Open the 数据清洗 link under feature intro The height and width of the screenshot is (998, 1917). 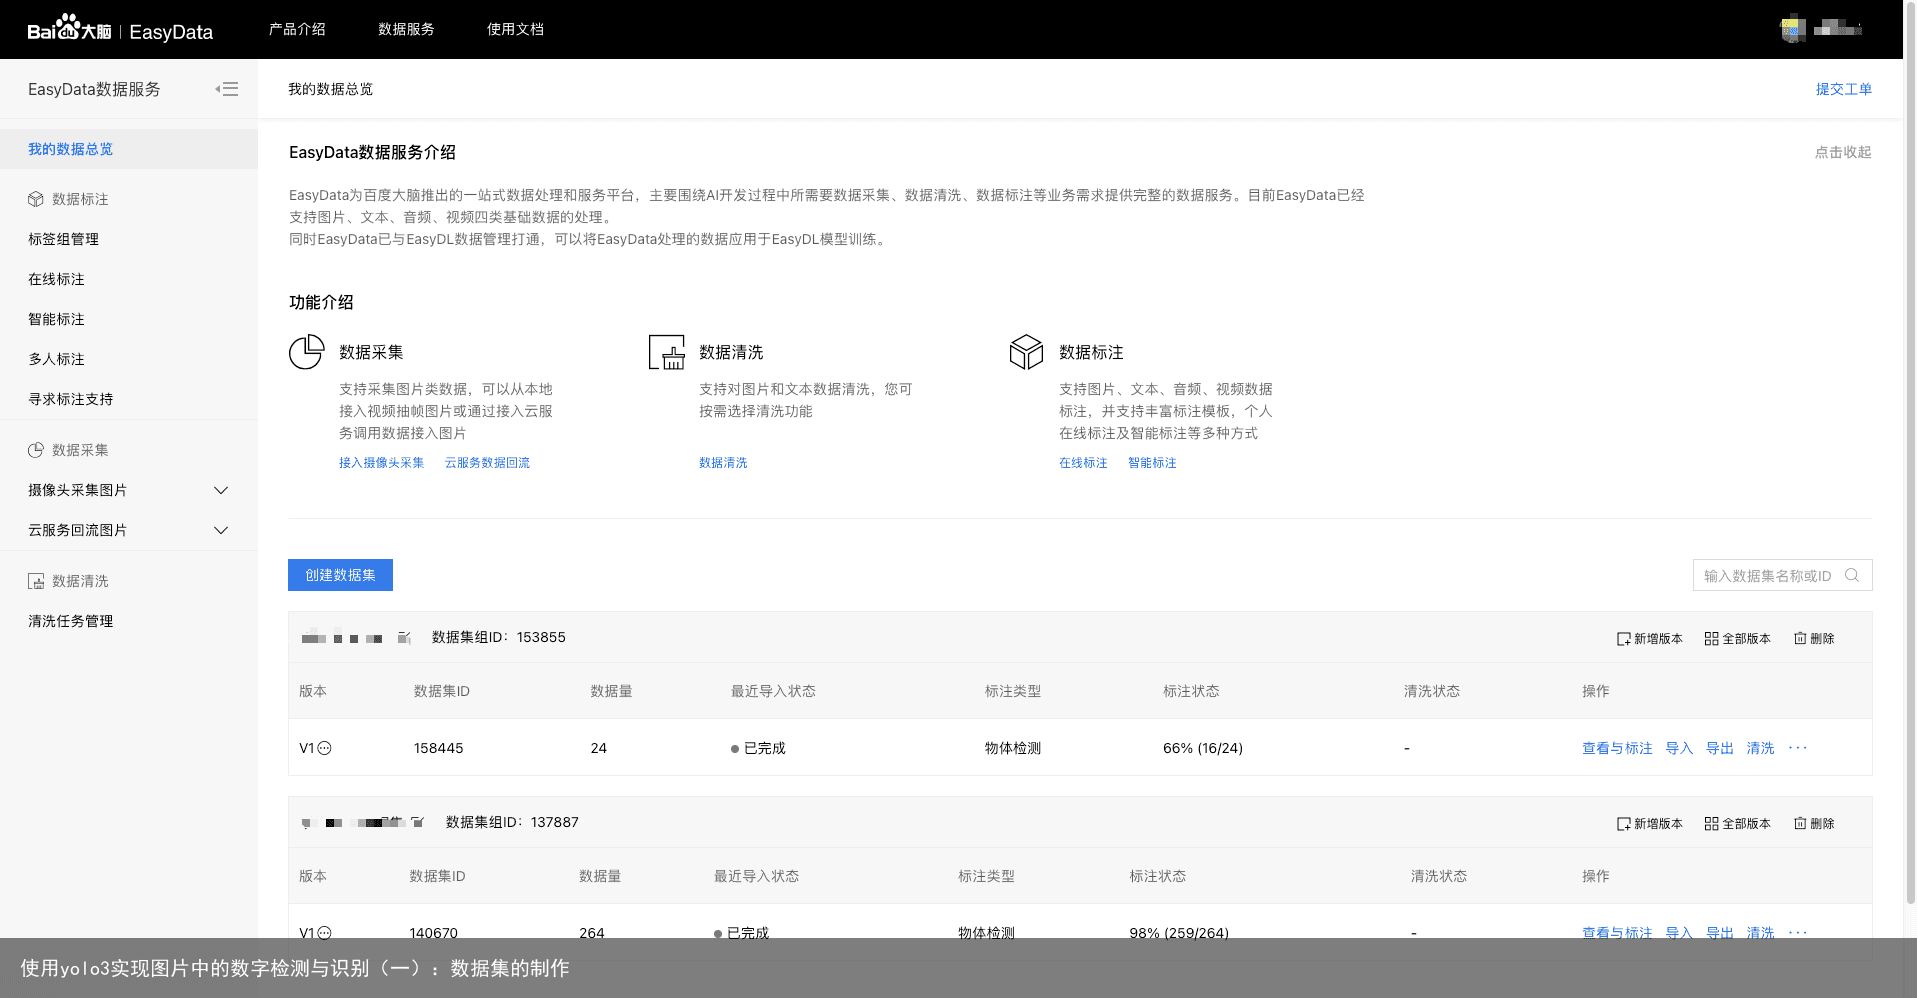tap(723, 462)
